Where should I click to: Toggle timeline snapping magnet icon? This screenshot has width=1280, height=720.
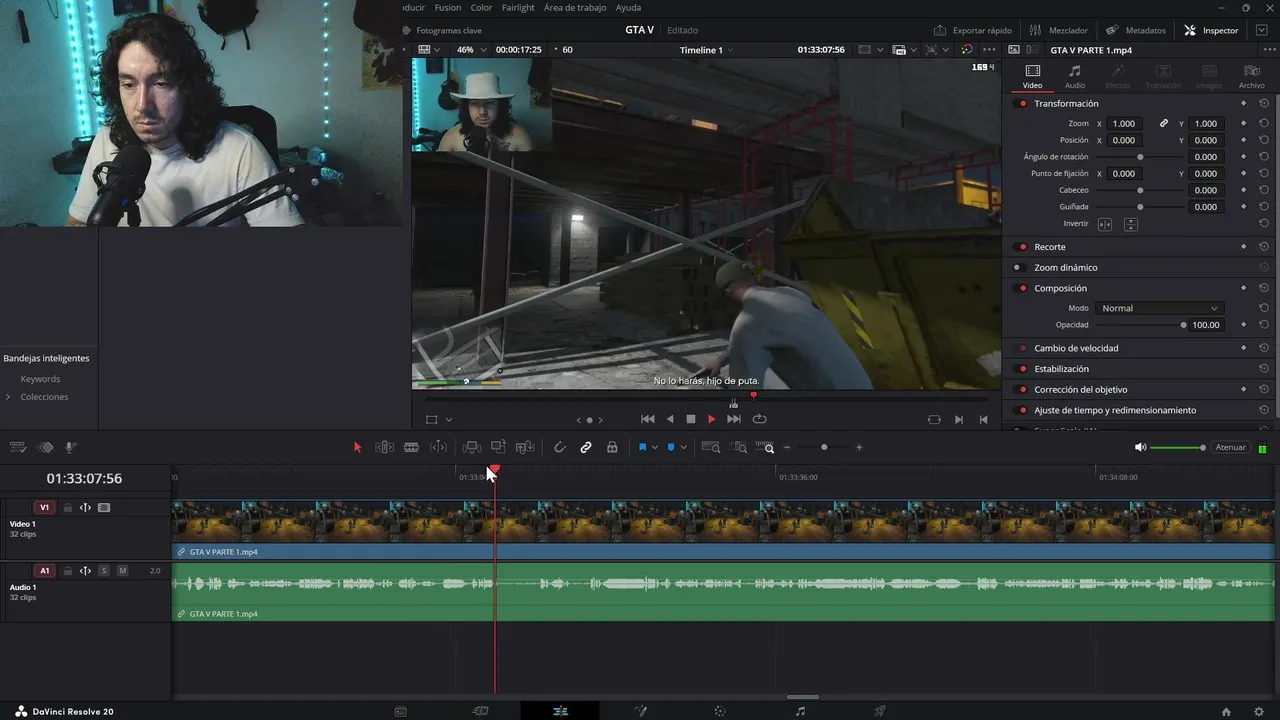point(560,447)
